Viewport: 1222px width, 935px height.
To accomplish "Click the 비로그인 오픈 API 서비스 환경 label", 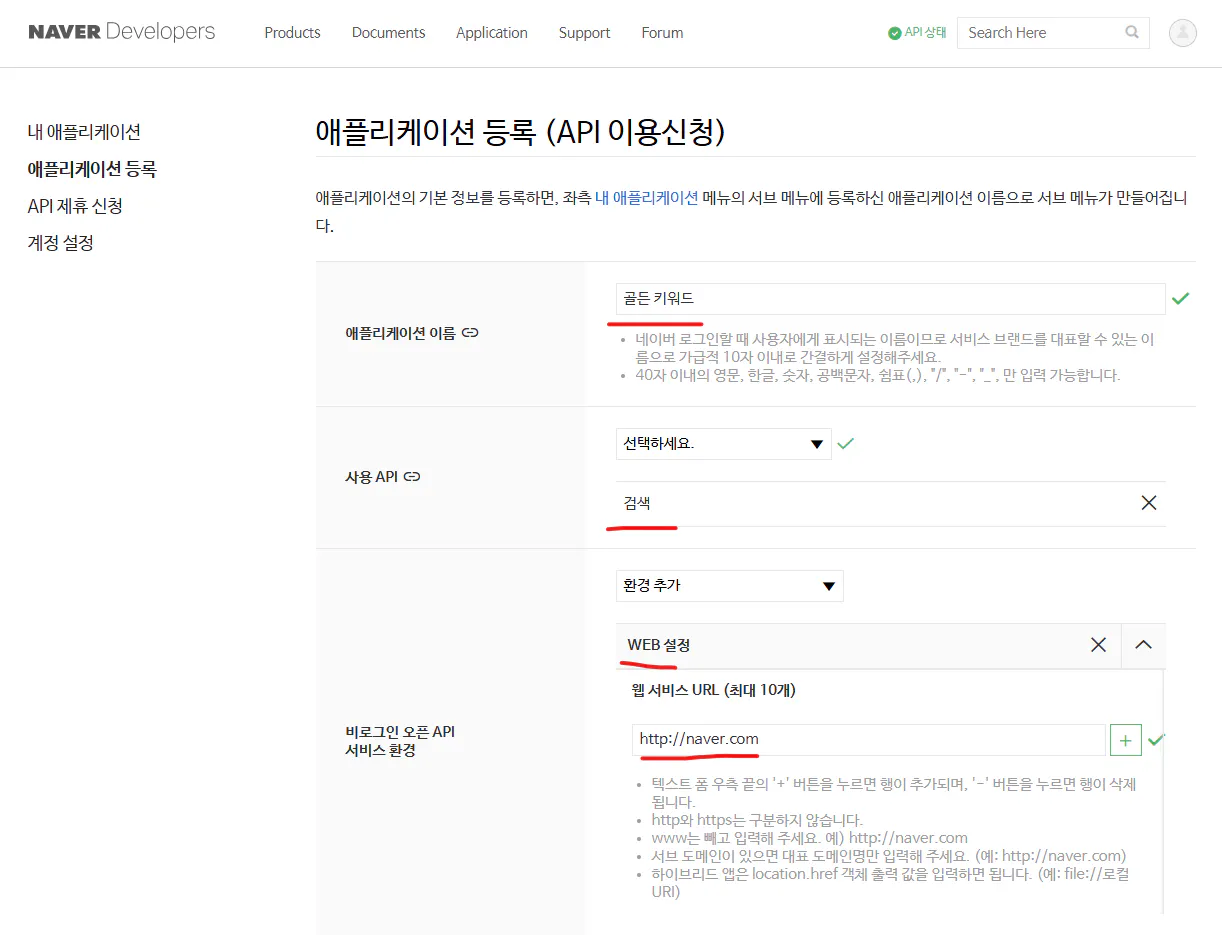I will pyautogui.click(x=400, y=741).
